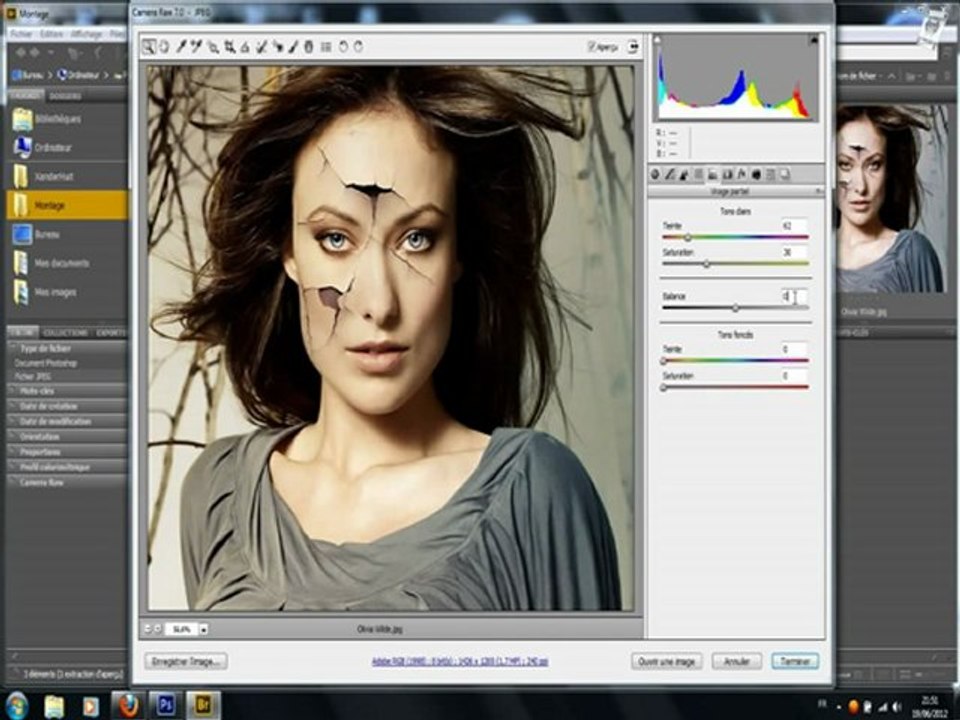Open the Detail panel tab
Image resolution: width=960 pixels, height=720 pixels.
pyautogui.click(x=683, y=174)
